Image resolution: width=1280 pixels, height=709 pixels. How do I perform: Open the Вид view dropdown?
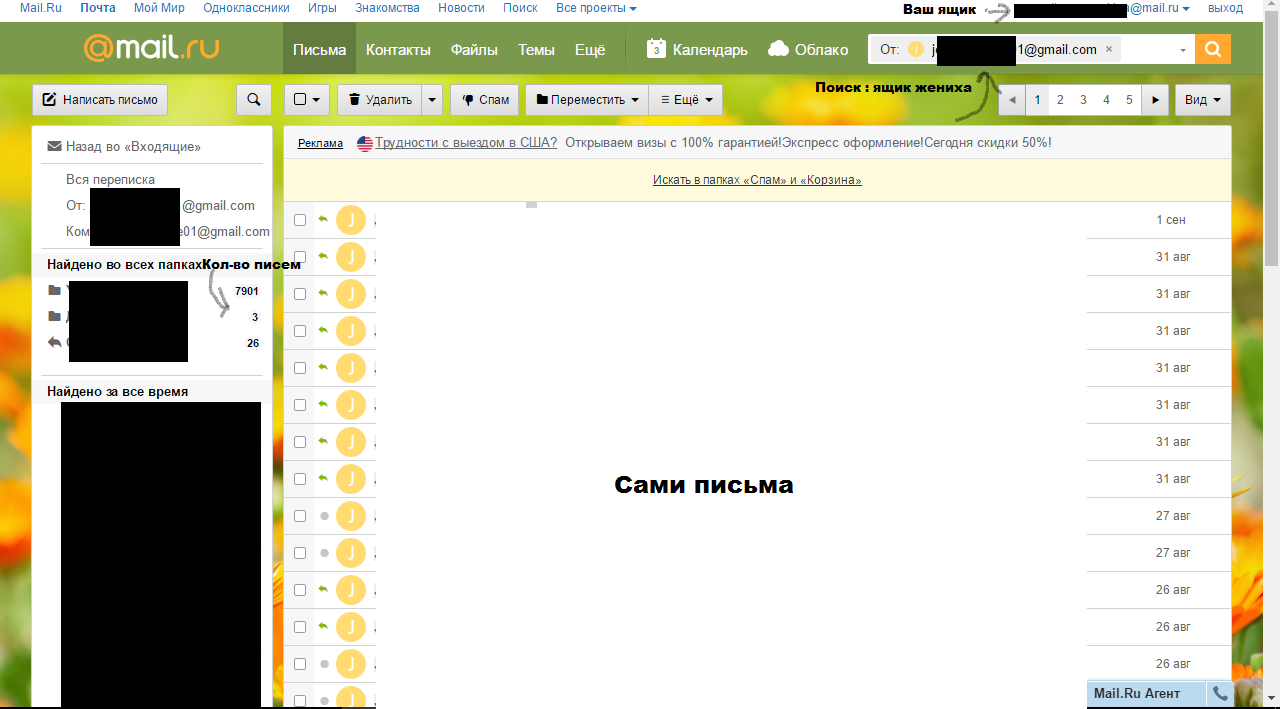pyautogui.click(x=1202, y=100)
